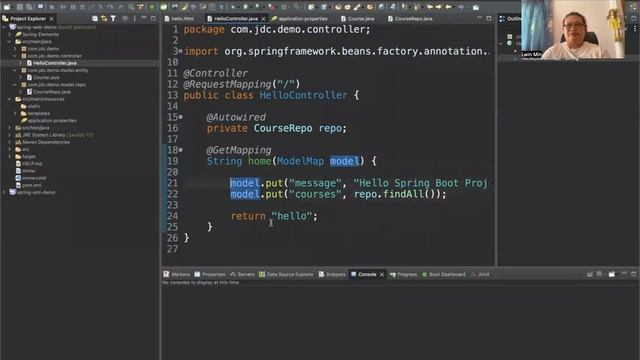The width and height of the screenshot is (640, 360).
Task: Collapse the spring-web-demo project node
Action: click(4, 27)
